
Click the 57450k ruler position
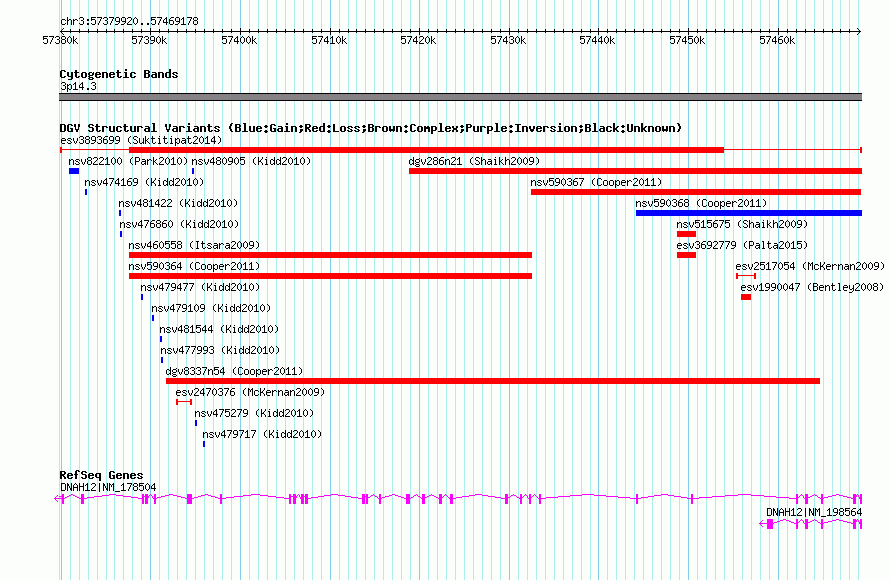click(687, 40)
